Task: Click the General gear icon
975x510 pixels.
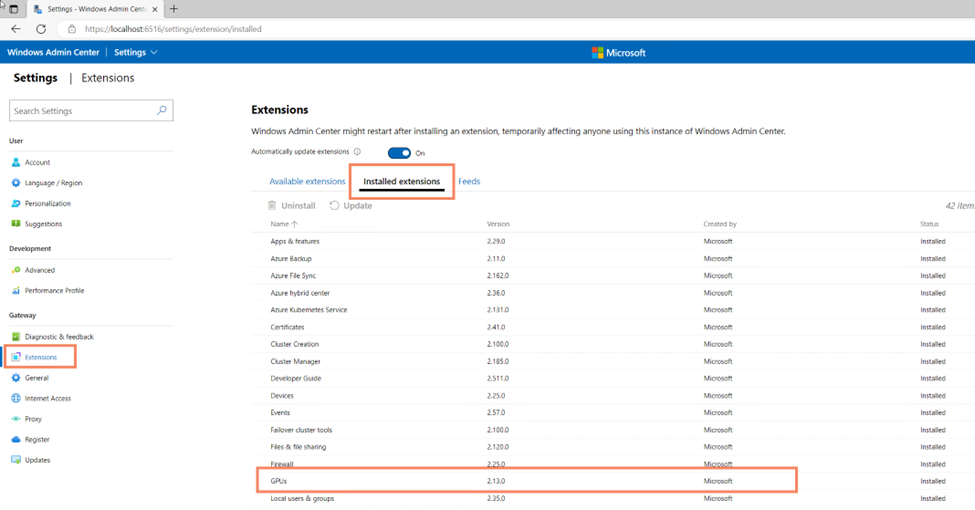Action: (x=16, y=378)
